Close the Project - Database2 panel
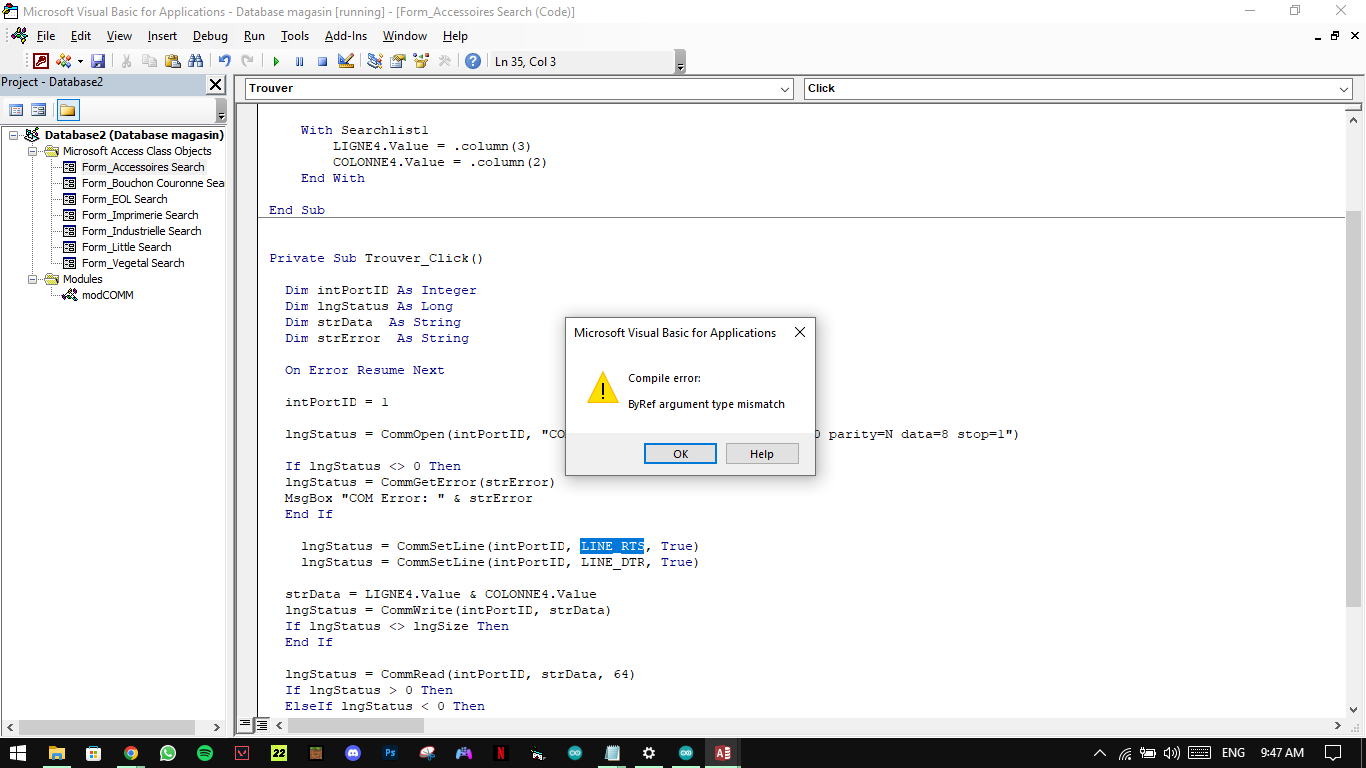The image size is (1366, 768). 216,85
